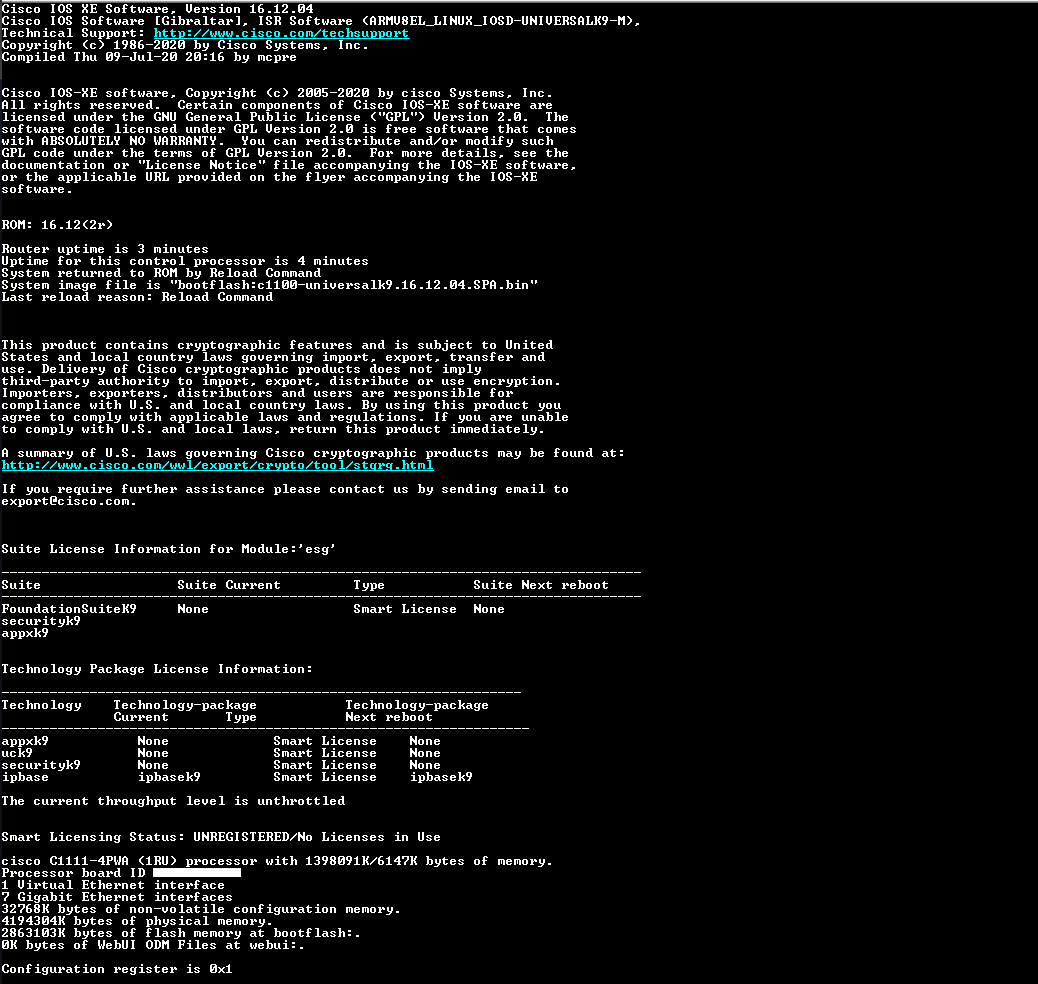Open the Cisco techsupport link

pos(281,33)
